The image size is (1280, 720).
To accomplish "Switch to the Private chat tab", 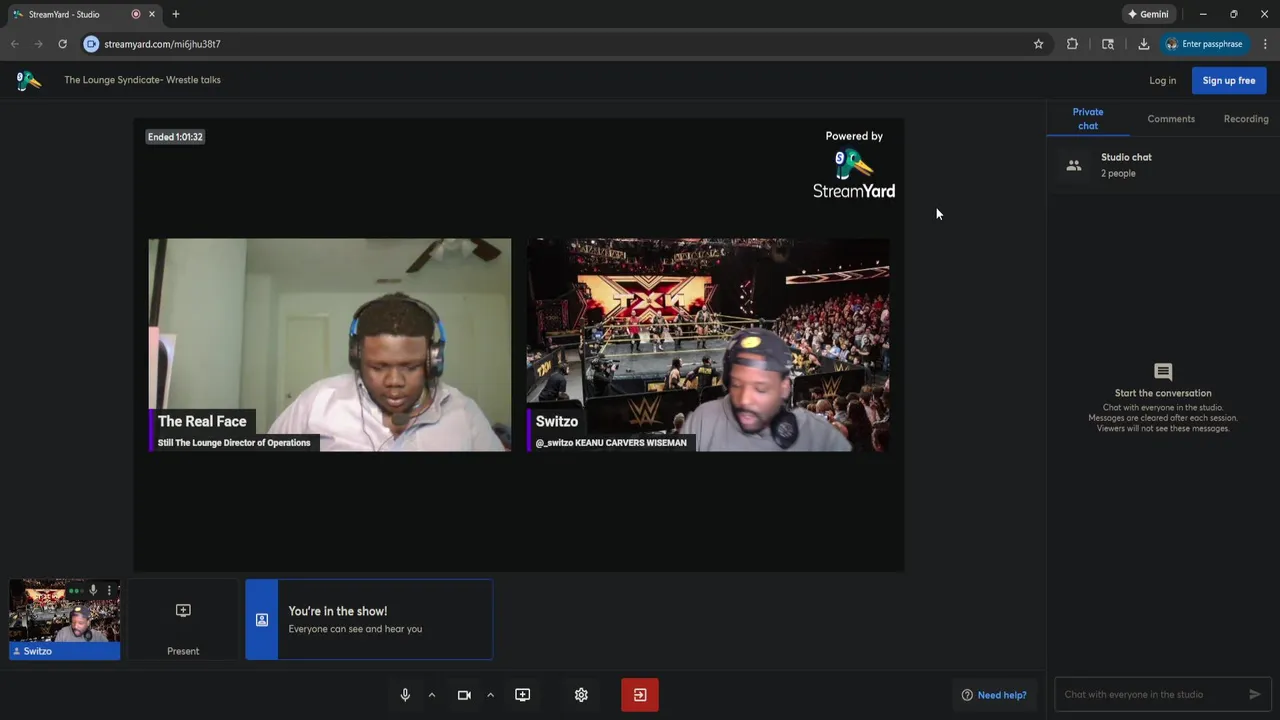I will (1088, 119).
